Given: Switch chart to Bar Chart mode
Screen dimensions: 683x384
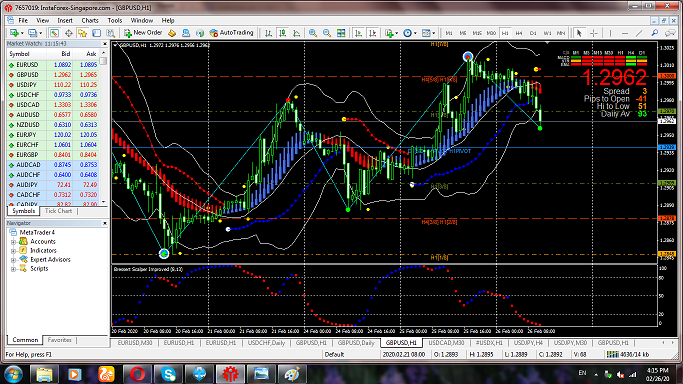Looking at the screenshot, I should pos(268,33).
